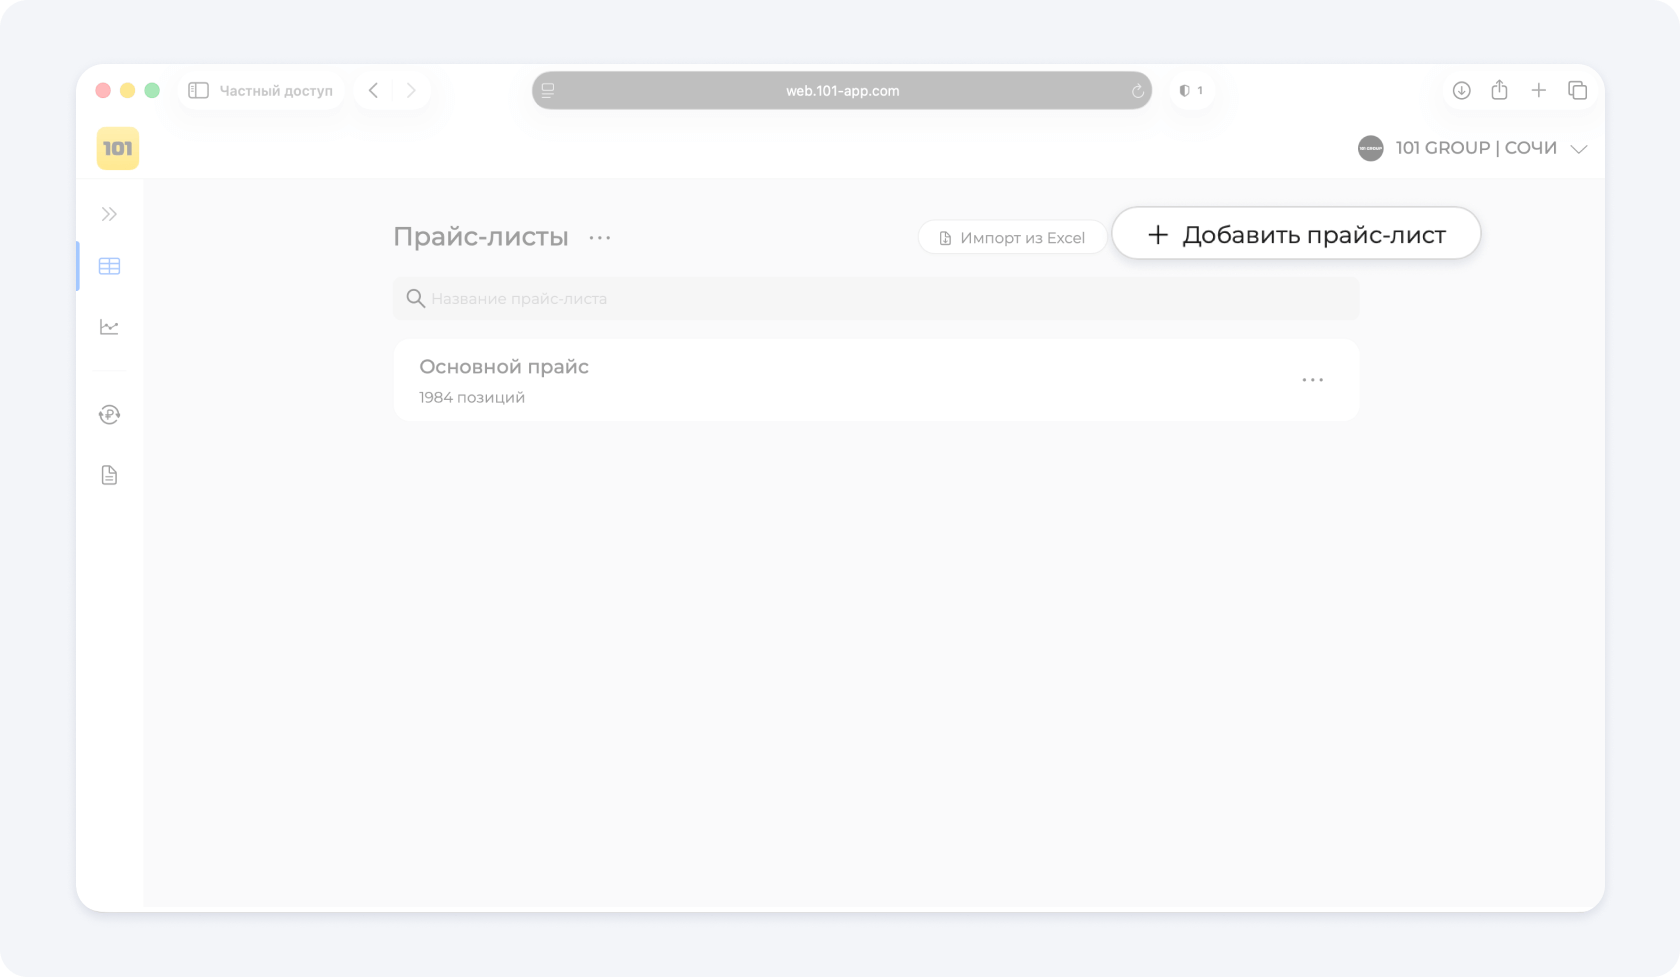Viewport: 1680px width, 977px height.
Task: Open options menu next to Прайс-листы heading
Action: click(x=600, y=238)
